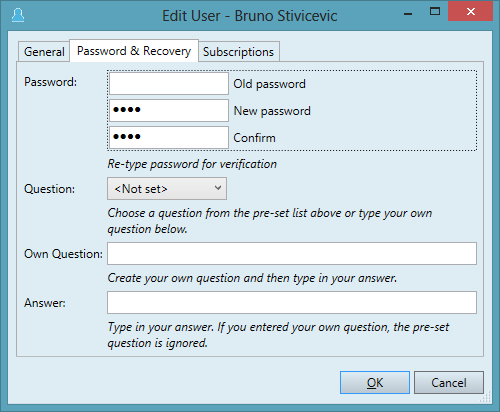The image size is (500, 412).
Task: Click the Re-type password verification hint
Action: (x=192, y=164)
